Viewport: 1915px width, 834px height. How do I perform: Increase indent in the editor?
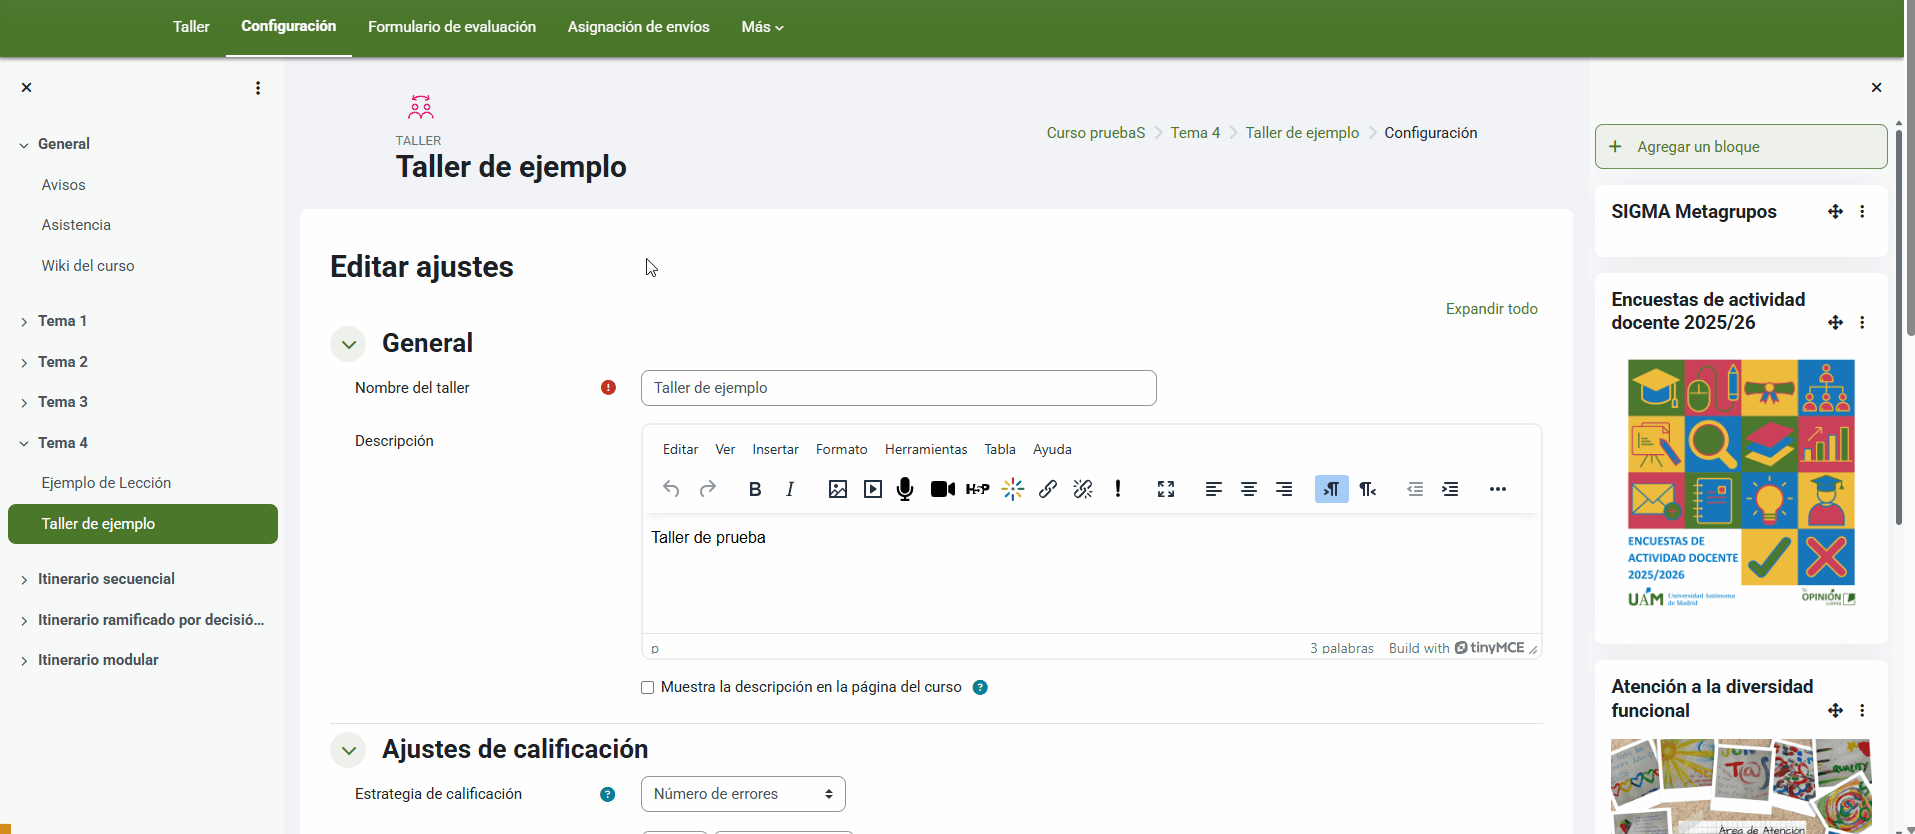click(1450, 489)
